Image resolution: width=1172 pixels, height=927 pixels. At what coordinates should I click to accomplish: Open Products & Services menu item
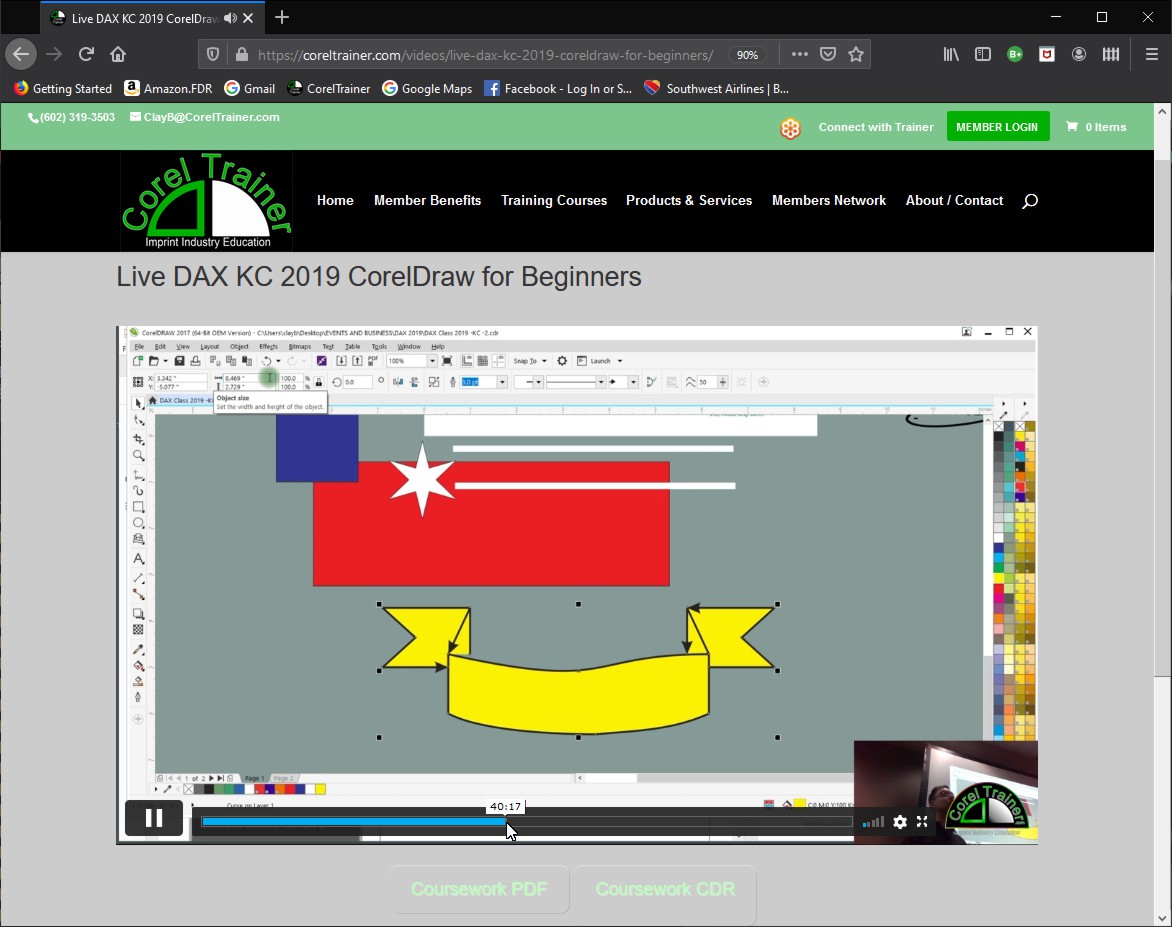[x=689, y=200]
